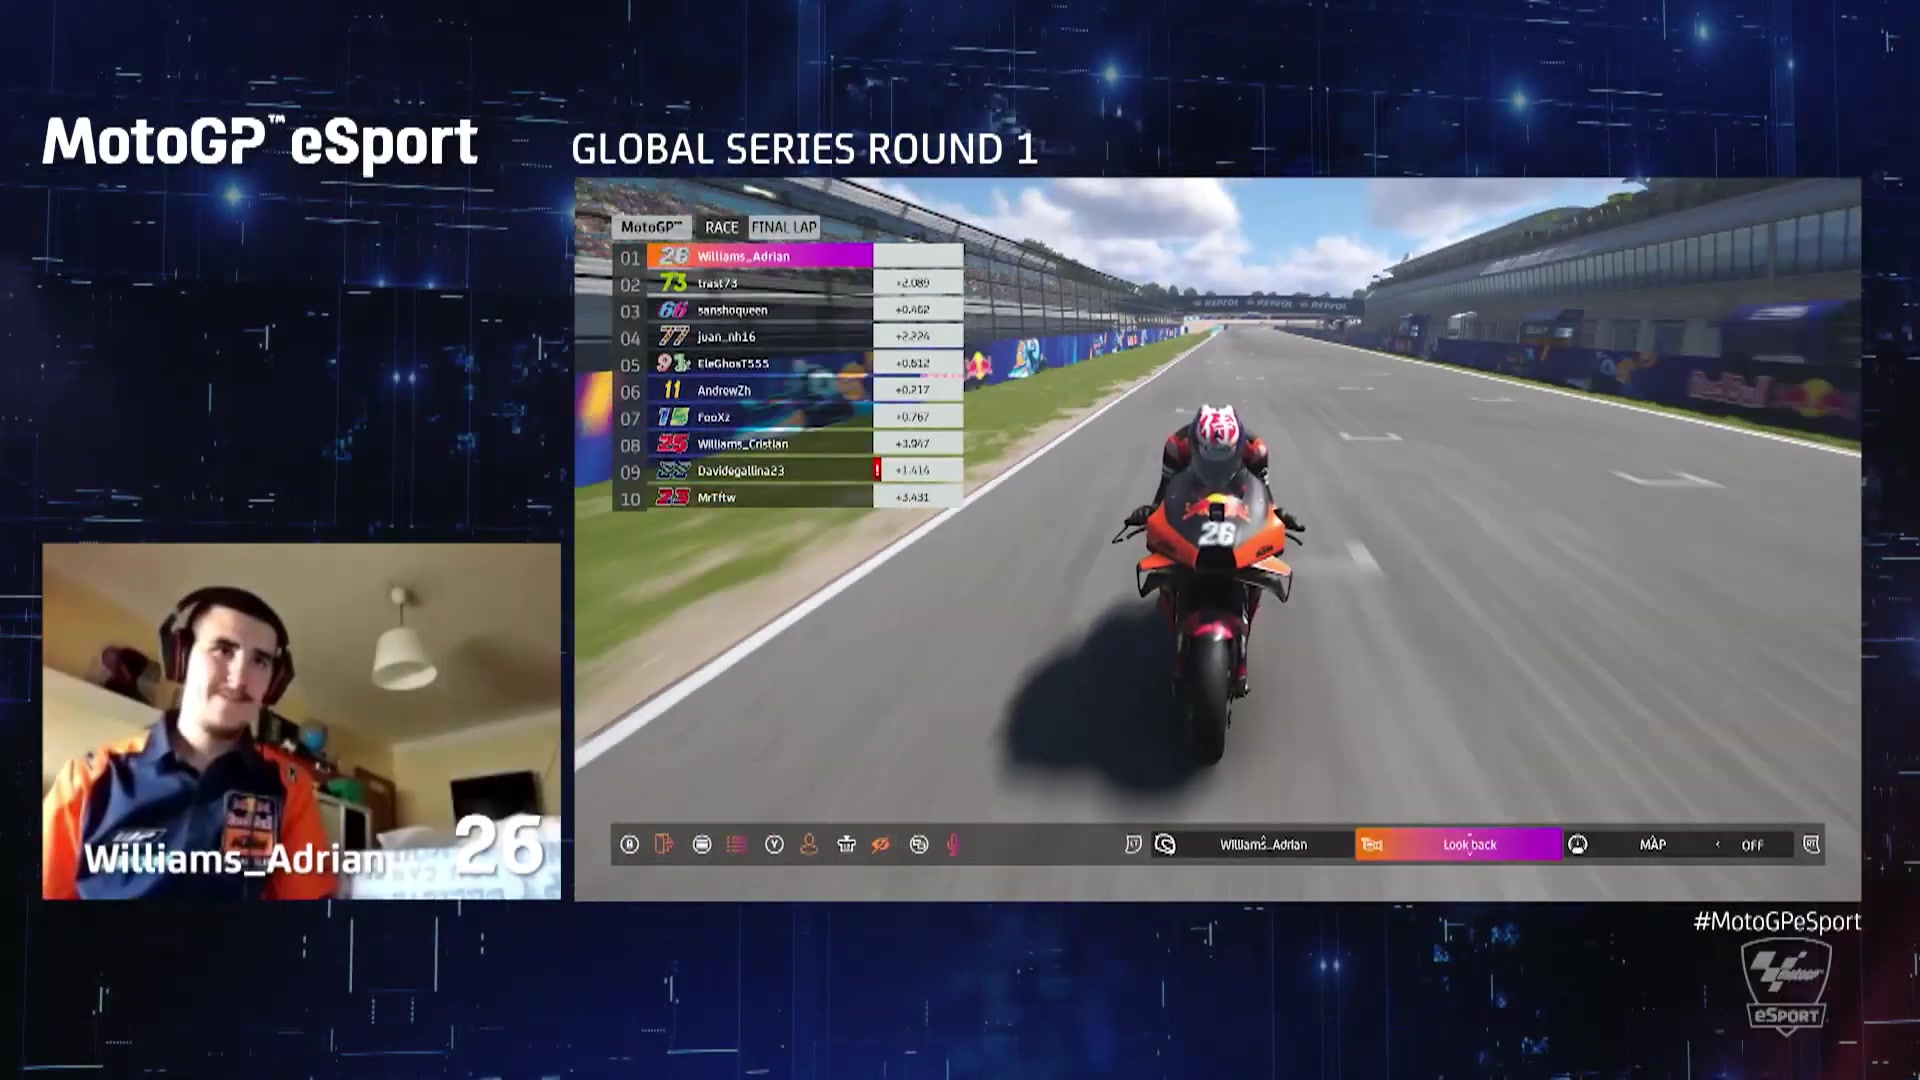Click the right trigger icon at bar end

(x=1811, y=845)
